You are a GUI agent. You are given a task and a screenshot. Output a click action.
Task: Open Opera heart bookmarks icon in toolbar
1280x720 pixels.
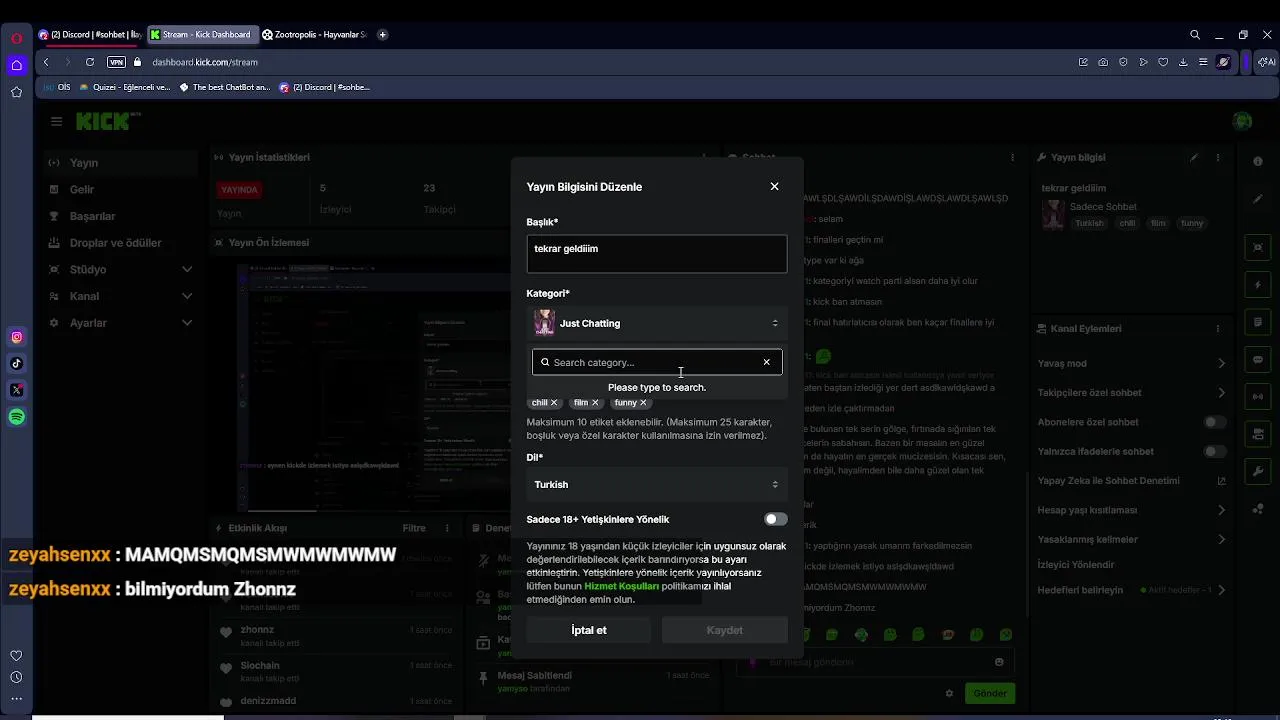(x=1163, y=62)
